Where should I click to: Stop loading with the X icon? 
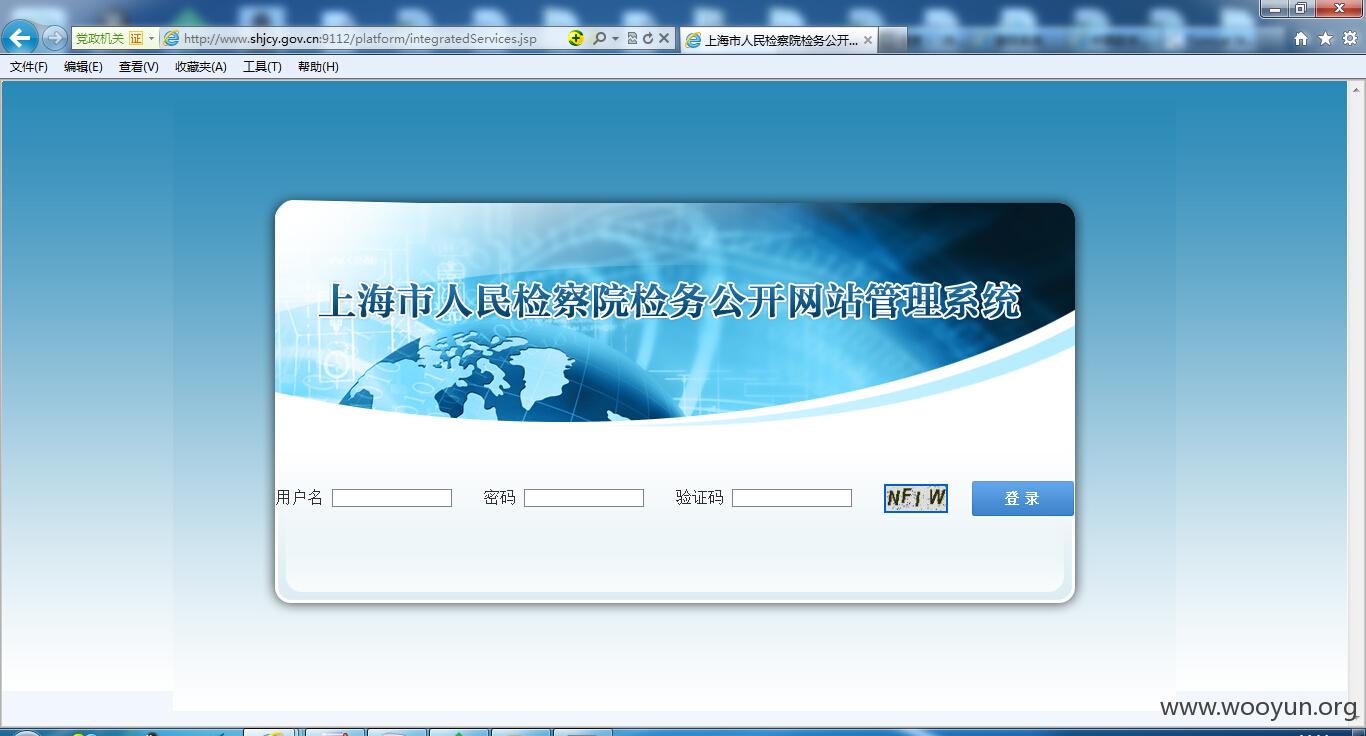[664, 38]
